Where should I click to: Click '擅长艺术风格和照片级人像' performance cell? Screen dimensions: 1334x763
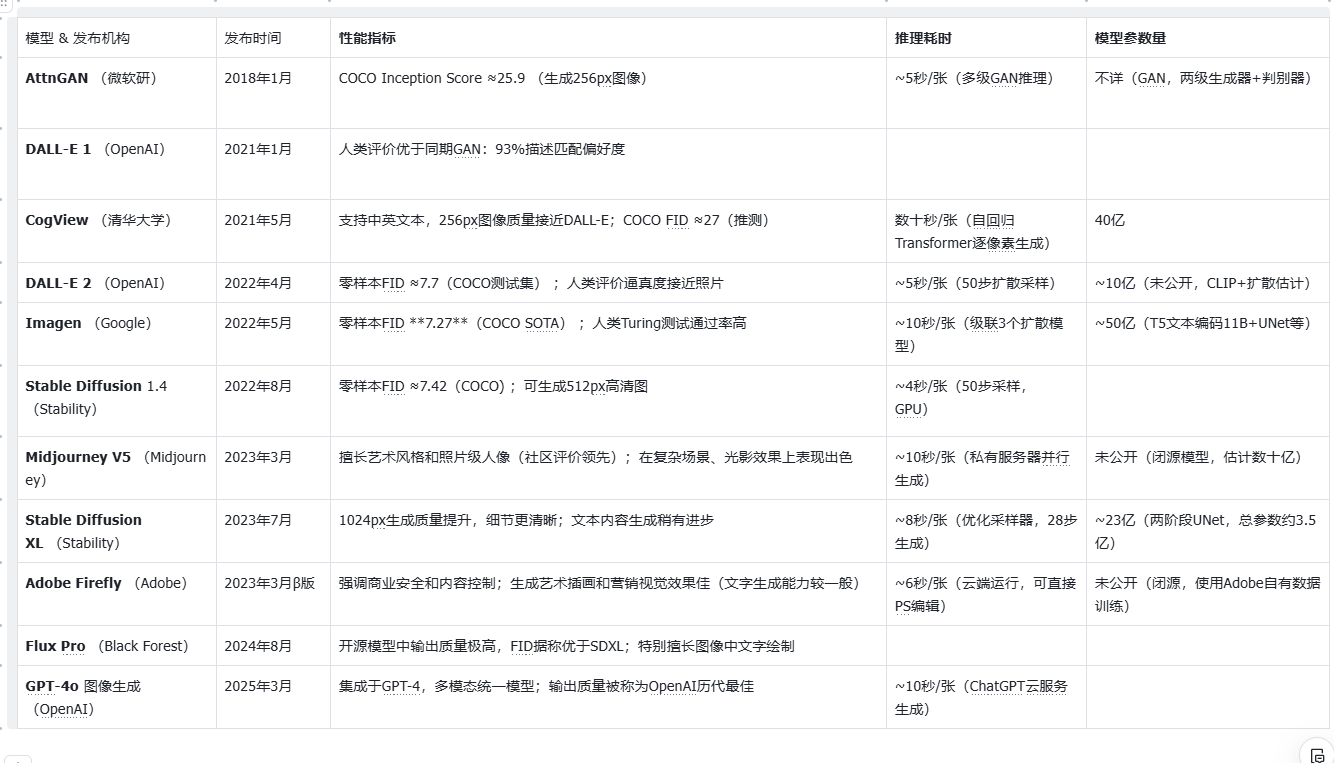coord(608,468)
